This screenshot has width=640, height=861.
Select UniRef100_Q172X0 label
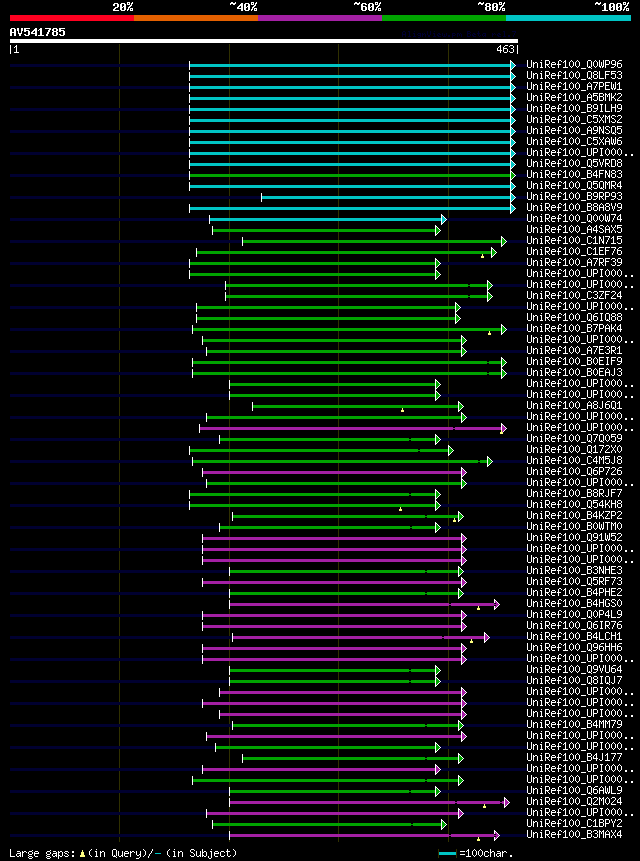click(574, 449)
